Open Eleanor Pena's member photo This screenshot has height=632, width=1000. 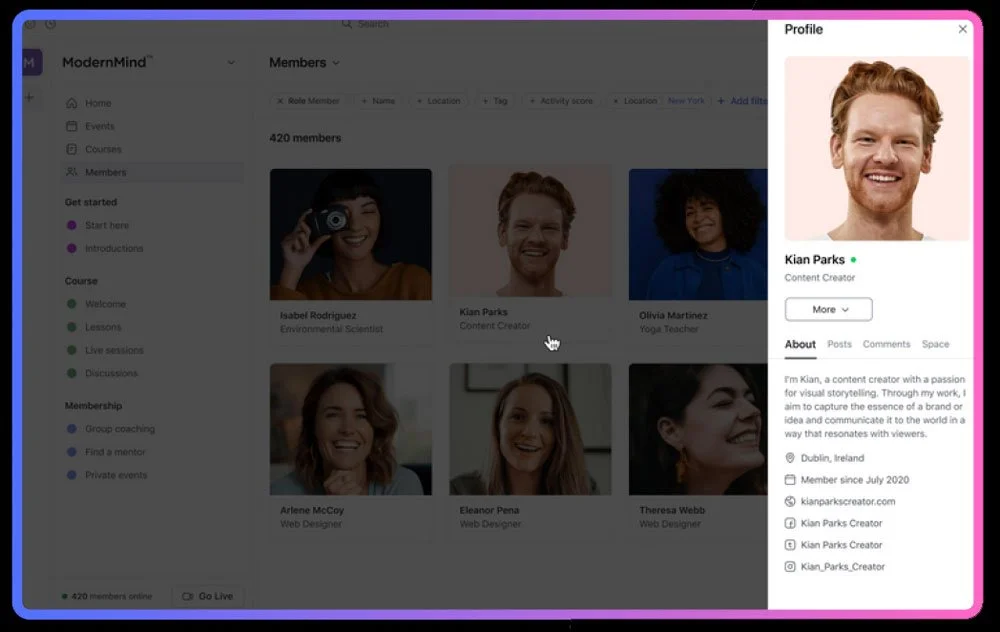[530, 429]
